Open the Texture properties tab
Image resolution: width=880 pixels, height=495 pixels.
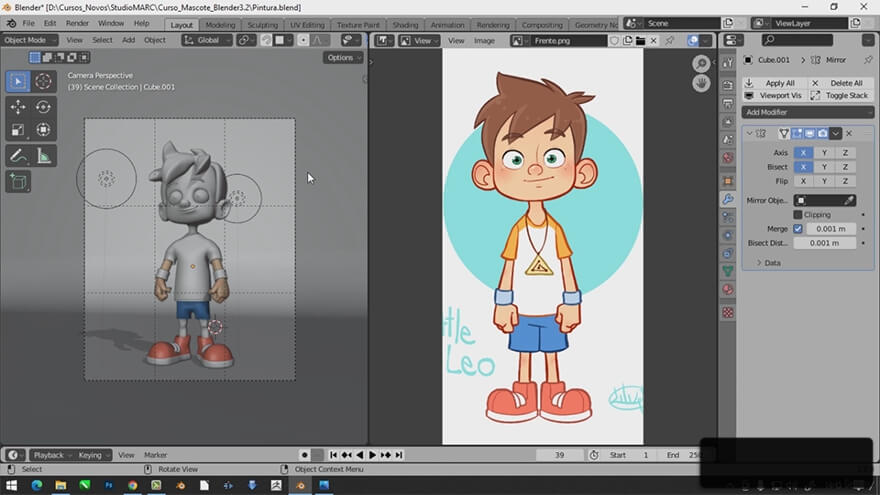pos(728,313)
